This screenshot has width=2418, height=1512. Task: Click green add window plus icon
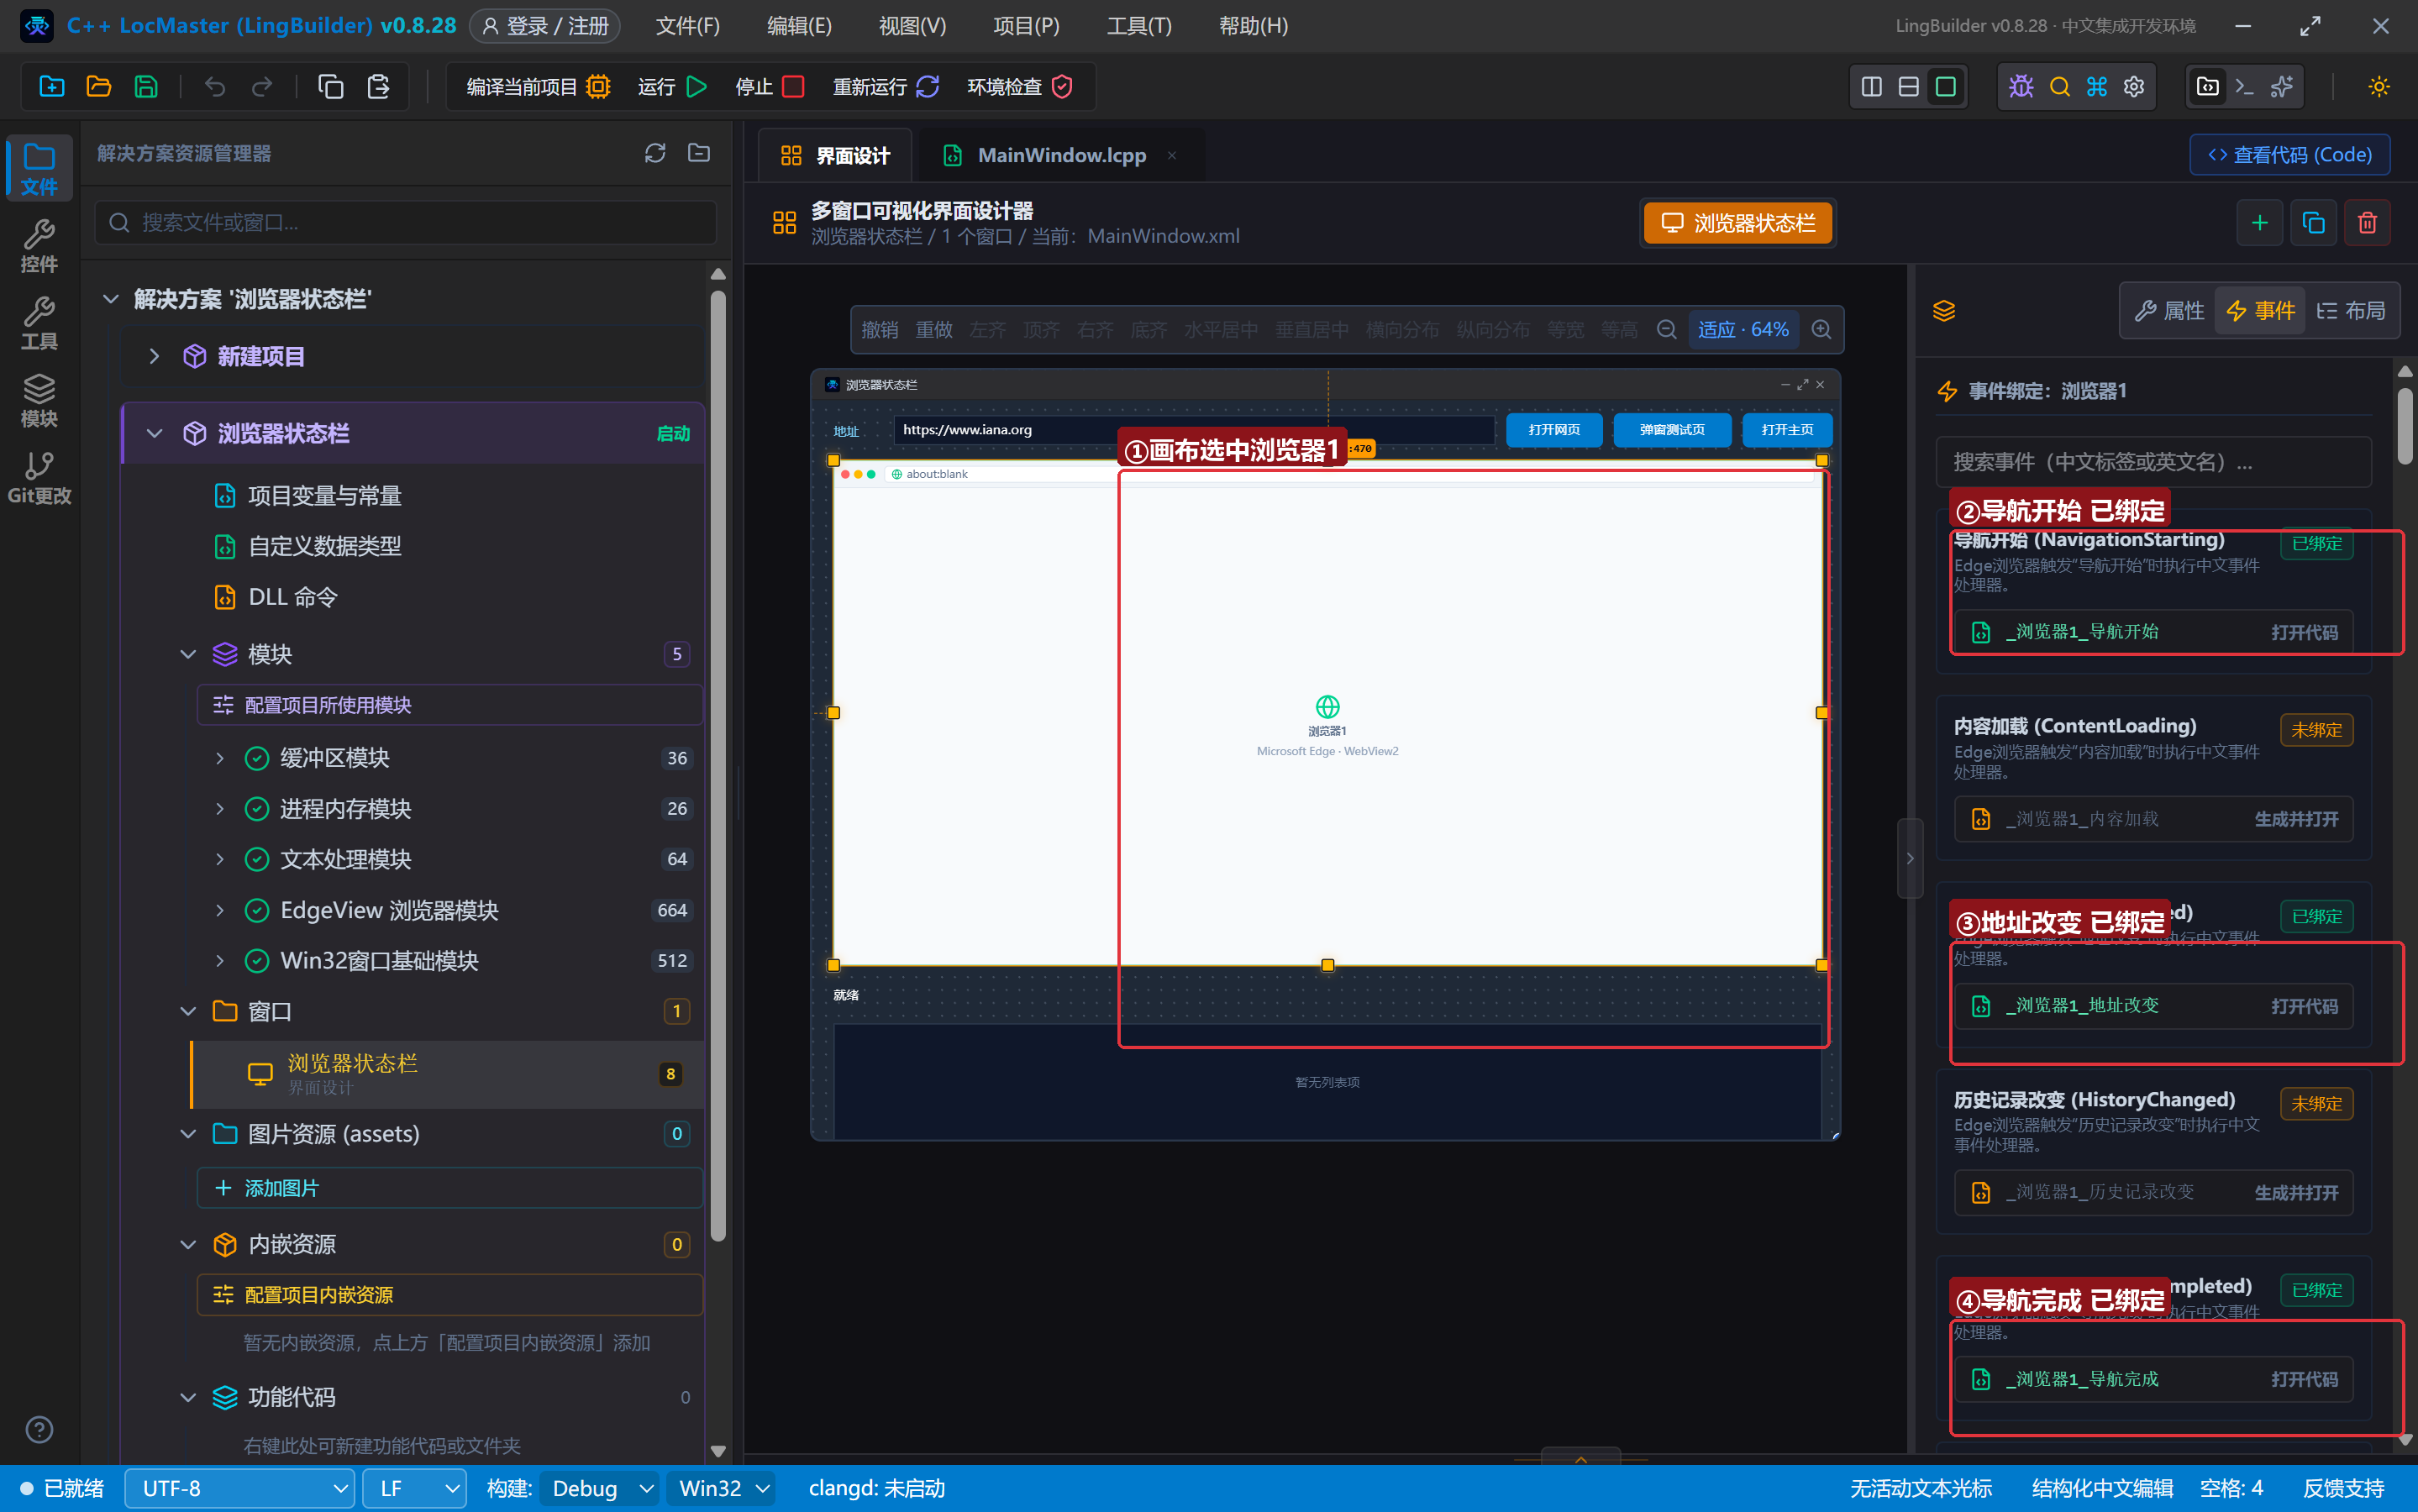pos(2259,223)
